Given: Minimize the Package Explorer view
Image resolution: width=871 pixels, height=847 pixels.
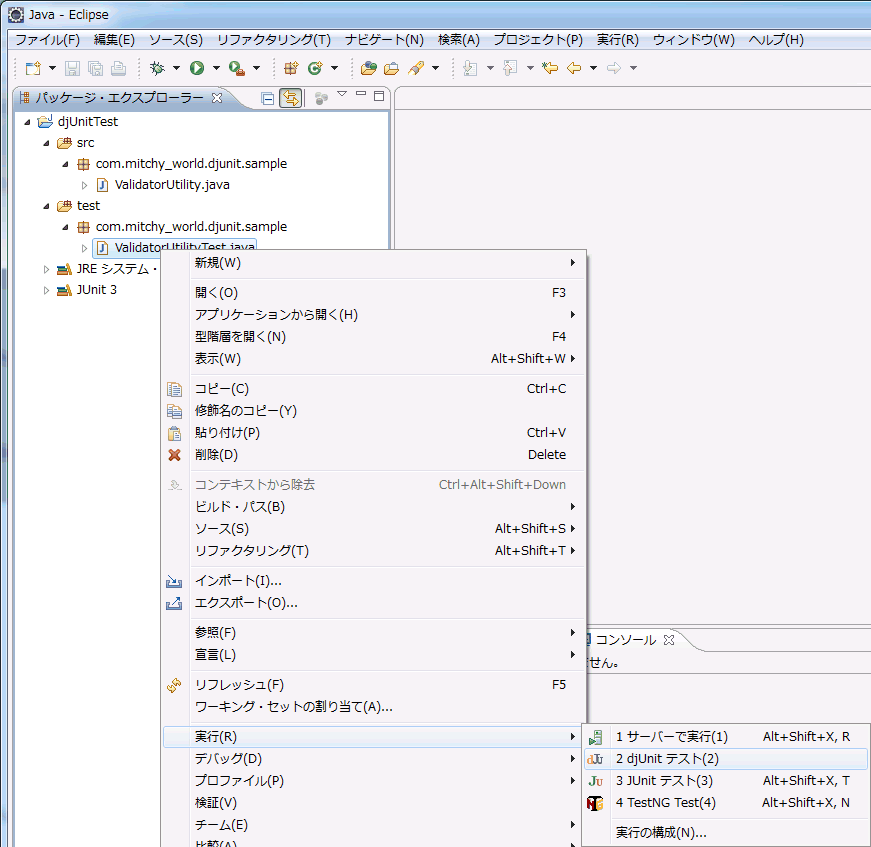Looking at the screenshot, I should pyautogui.click(x=361, y=93).
